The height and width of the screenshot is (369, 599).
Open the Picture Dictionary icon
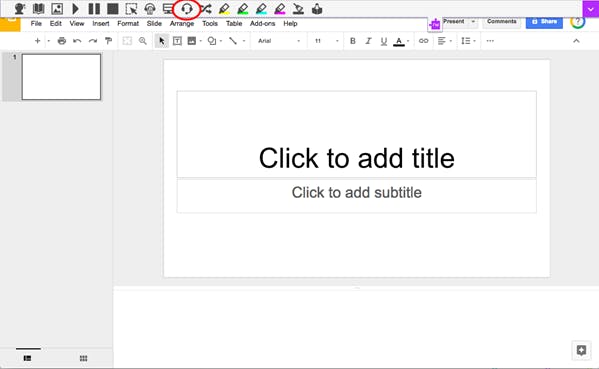coord(57,8)
